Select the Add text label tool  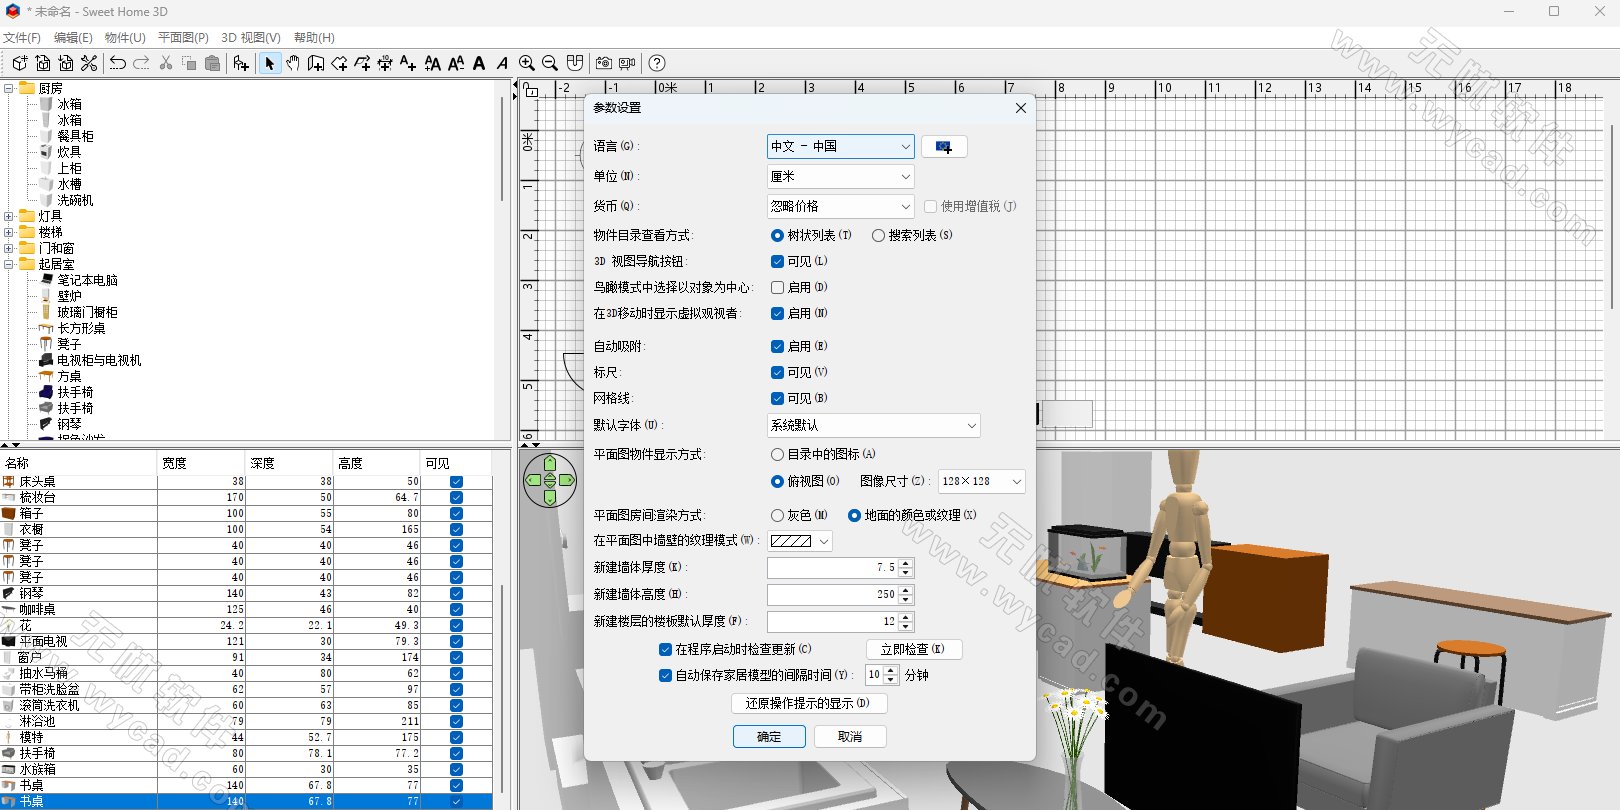click(x=408, y=63)
